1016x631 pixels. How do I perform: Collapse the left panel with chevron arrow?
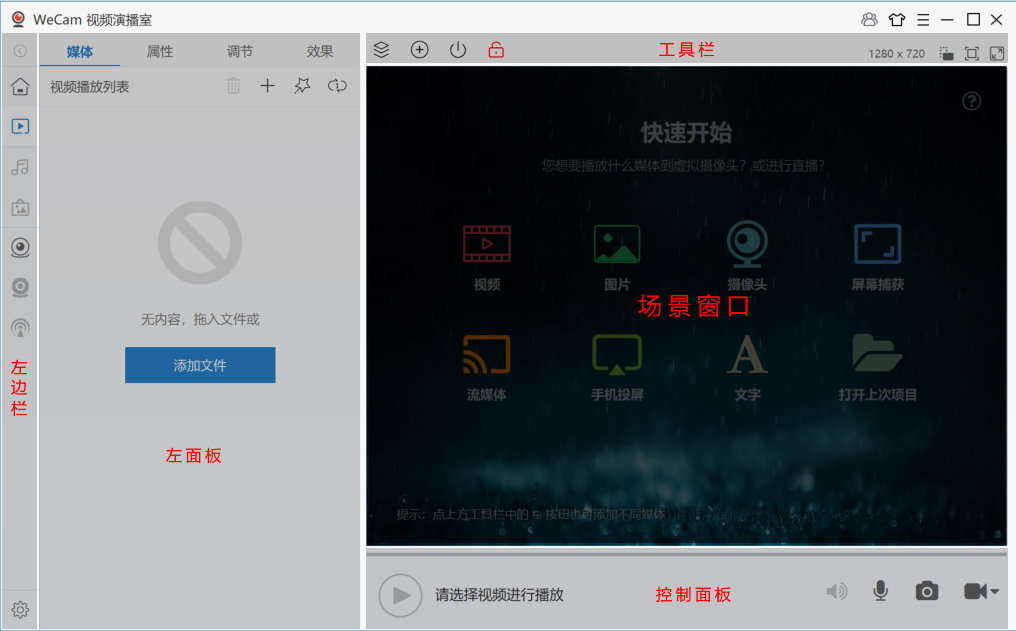(20, 51)
